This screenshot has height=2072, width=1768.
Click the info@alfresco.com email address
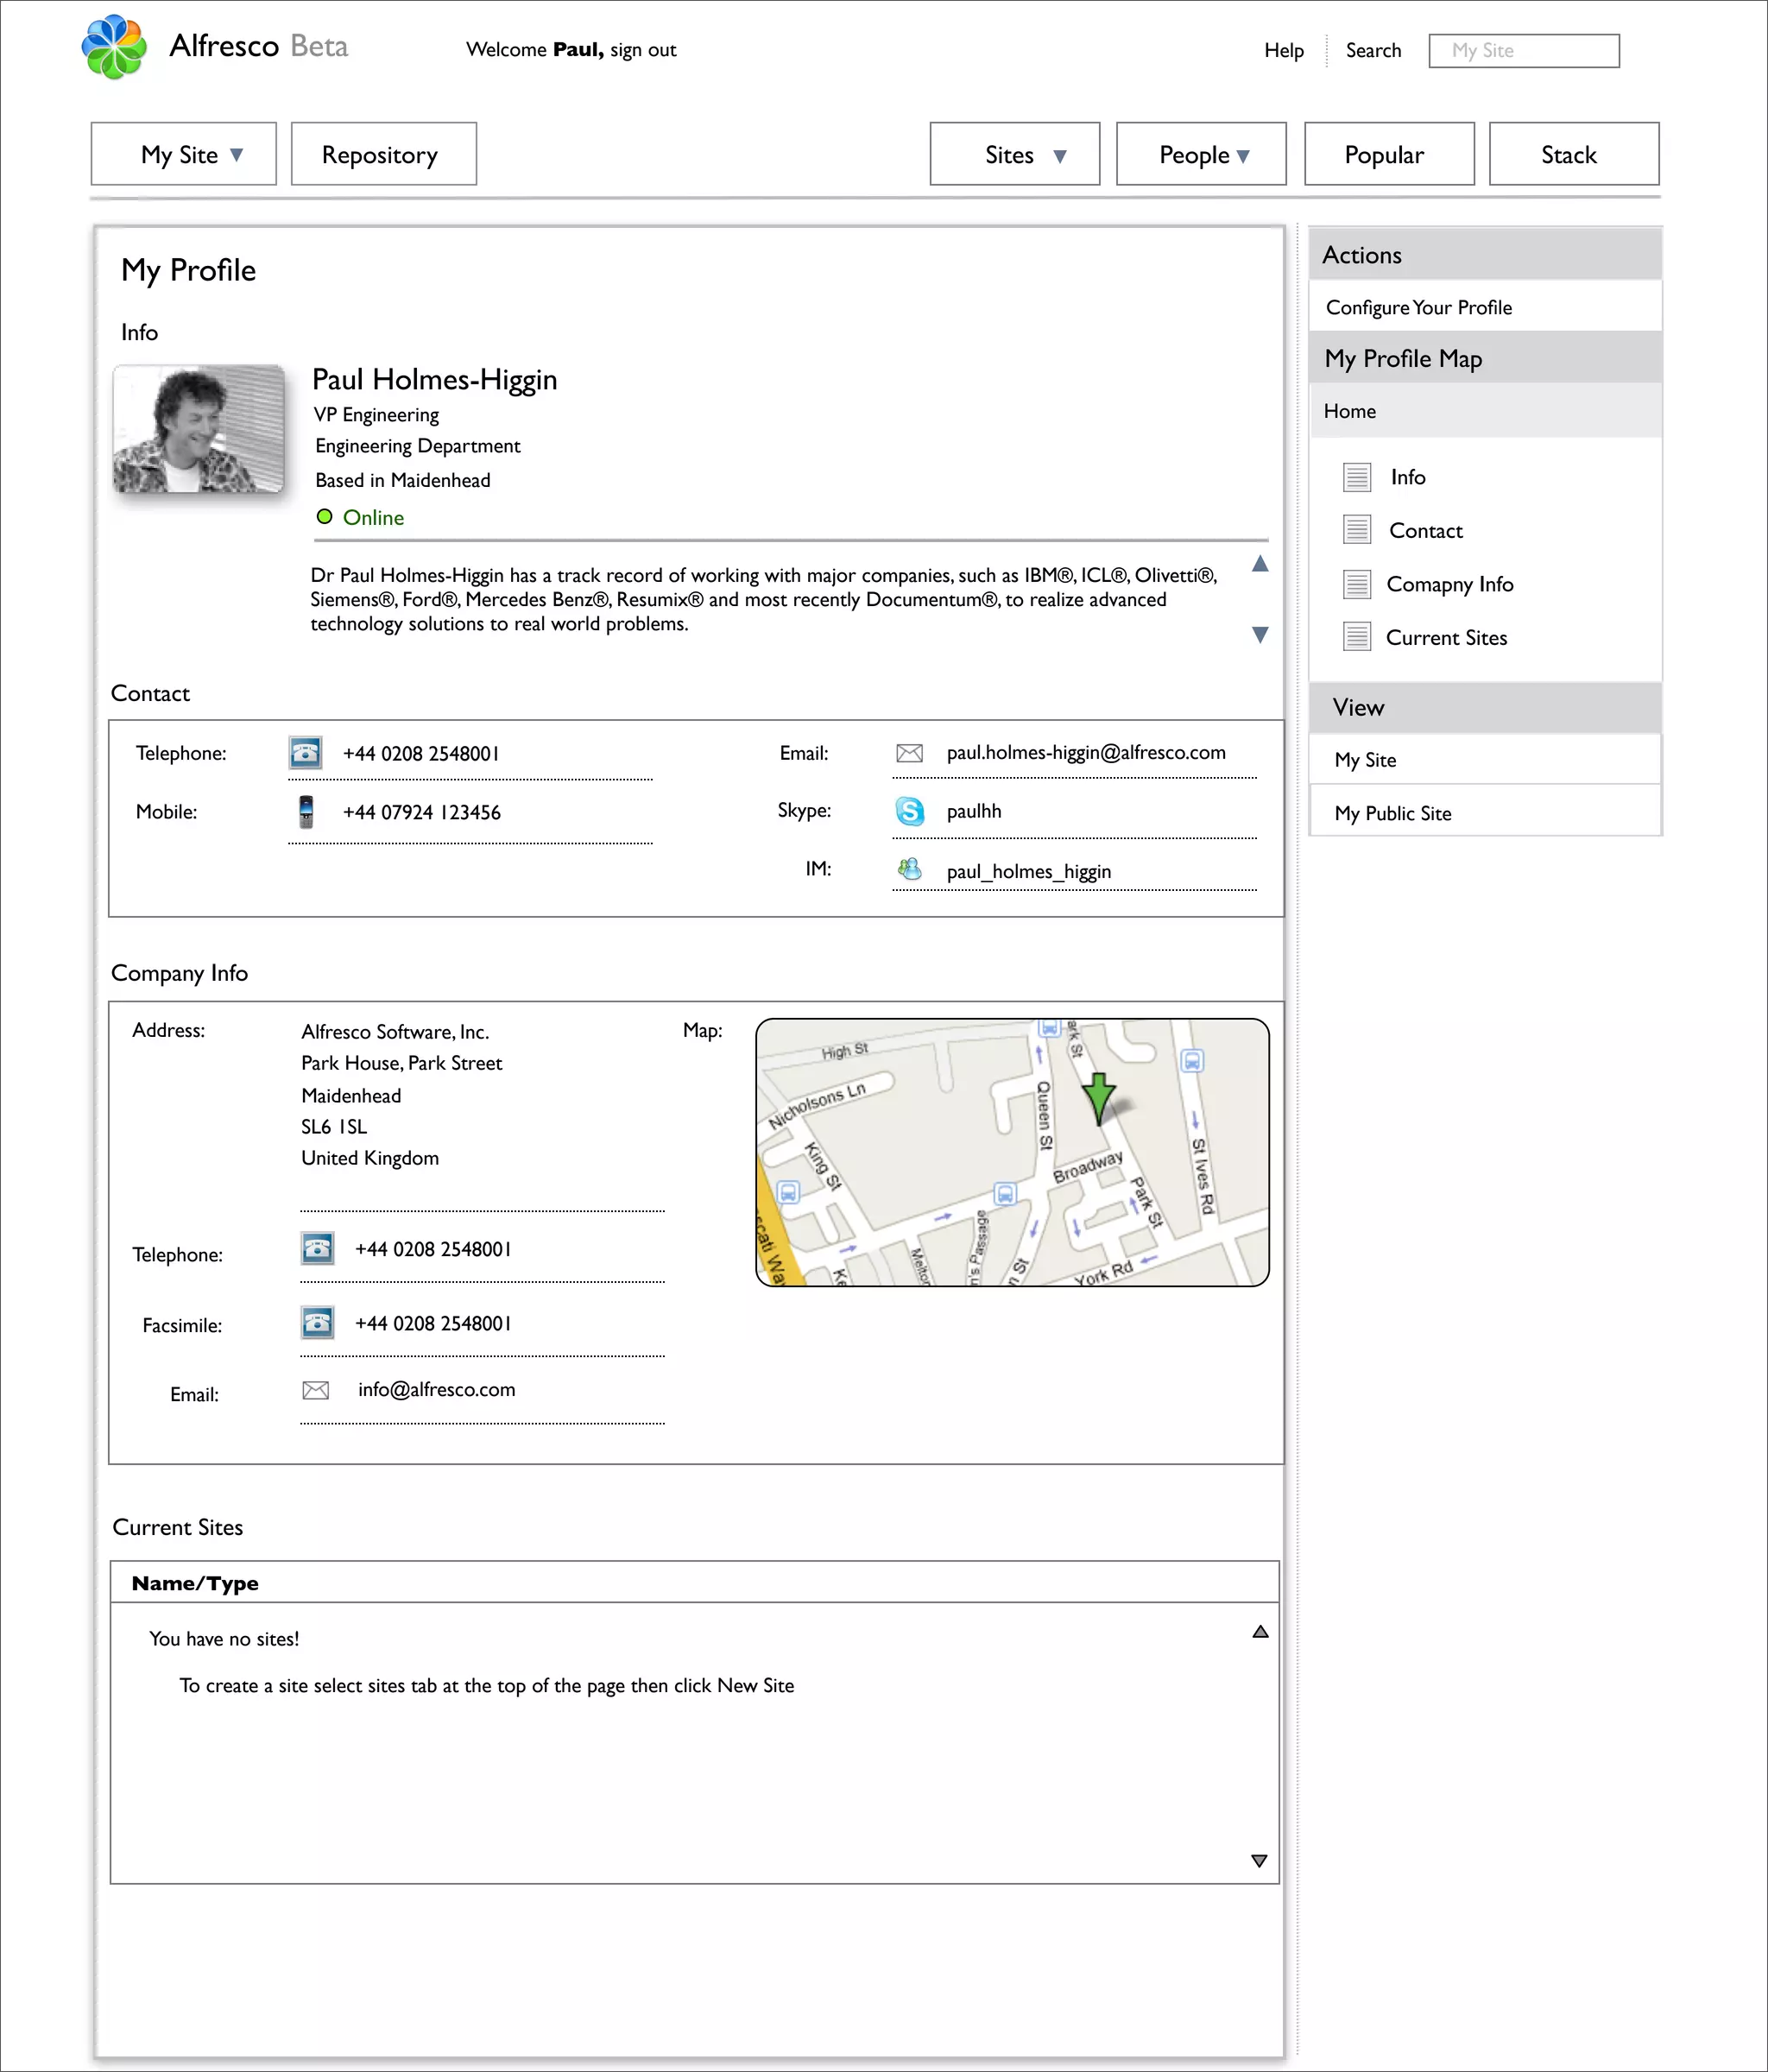pyautogui.click(x=437, y=1389)
